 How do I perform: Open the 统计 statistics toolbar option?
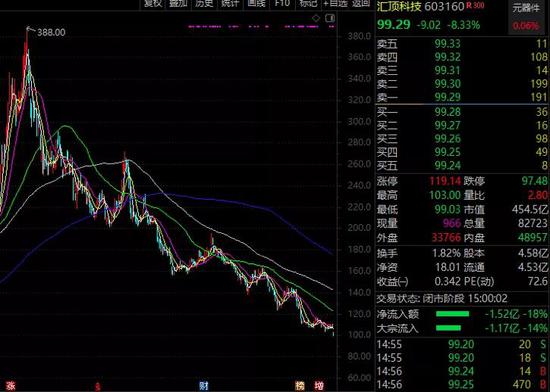click(230, 4)
